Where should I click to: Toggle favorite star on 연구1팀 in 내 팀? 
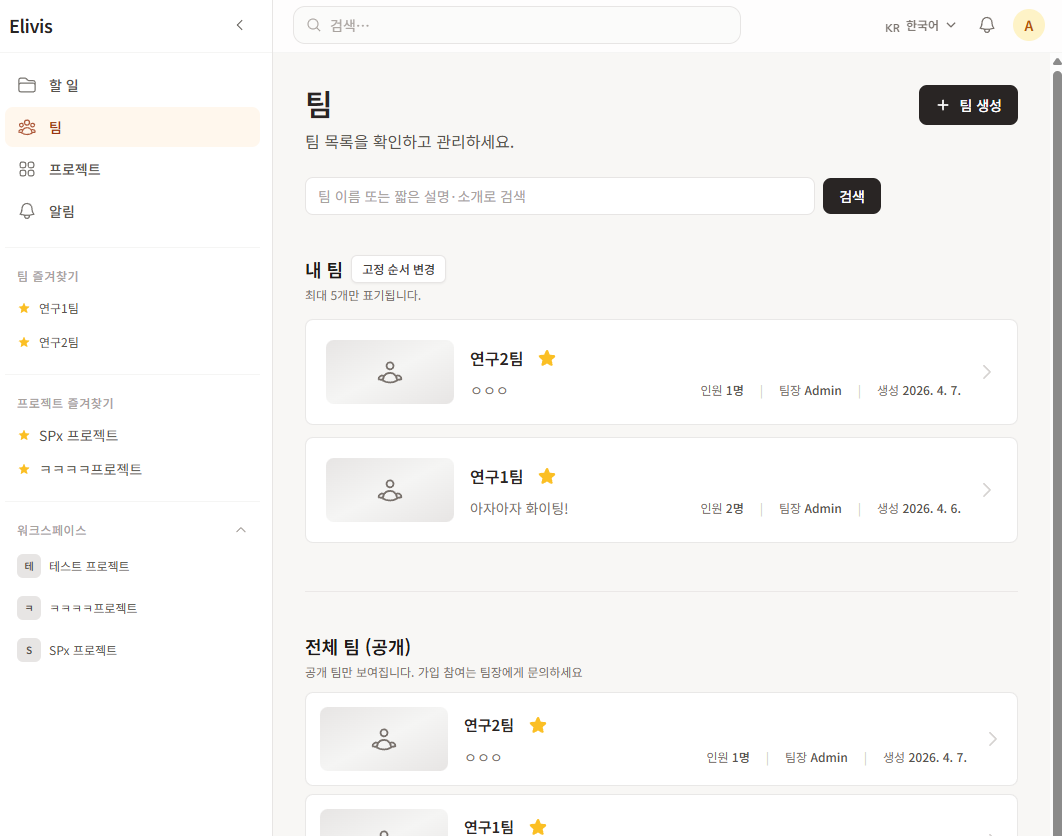[547, 476]
